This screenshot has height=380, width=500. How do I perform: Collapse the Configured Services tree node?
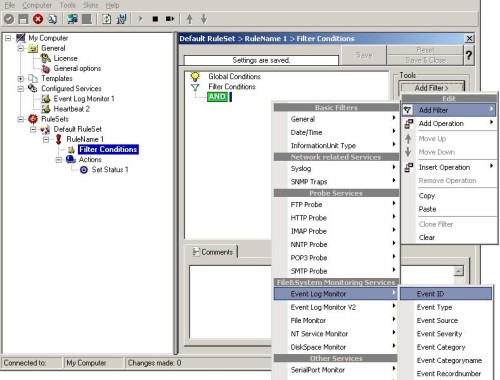click(x=21, y=89)
